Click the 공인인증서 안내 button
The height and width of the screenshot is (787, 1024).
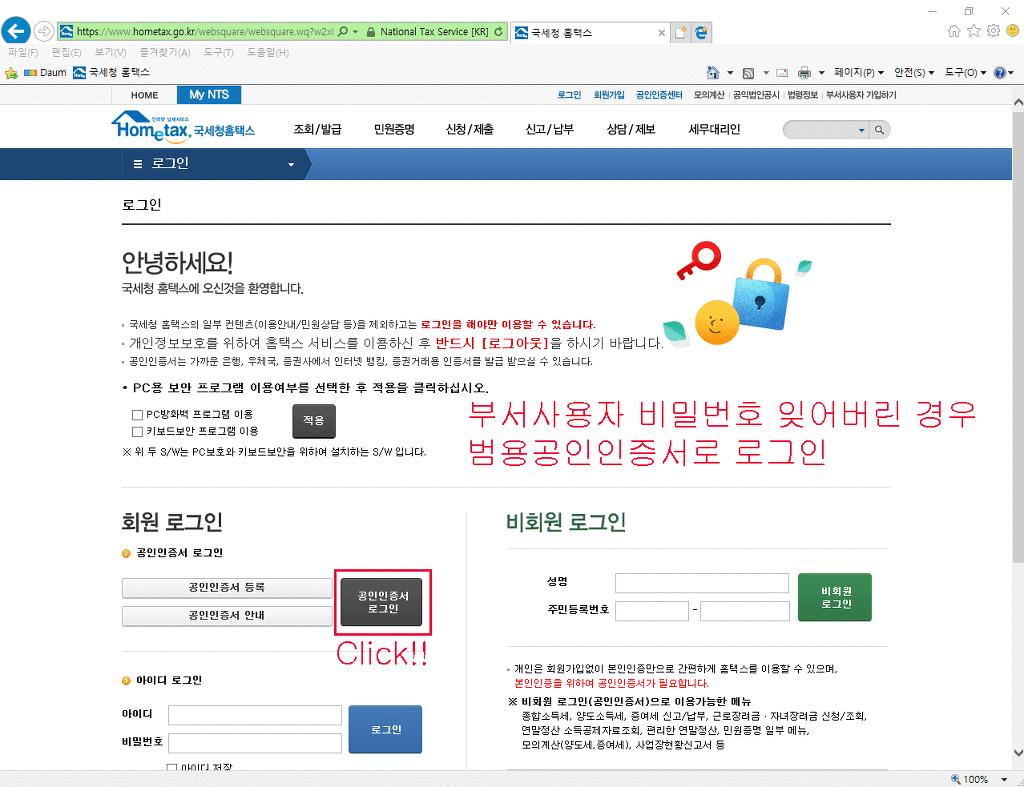tap(227, 616)
